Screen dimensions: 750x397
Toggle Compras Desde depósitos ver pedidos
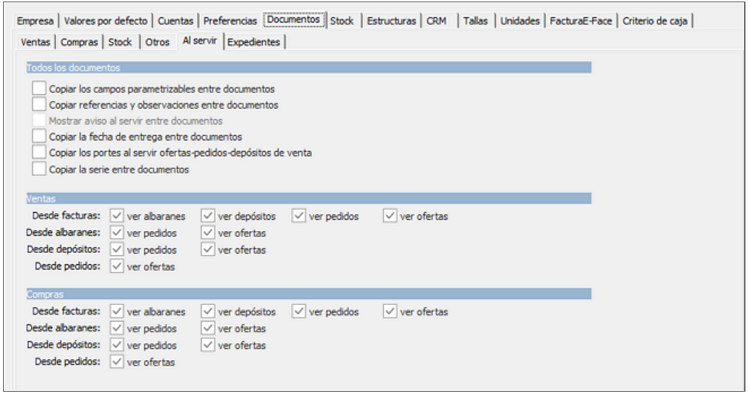[117, 345]
